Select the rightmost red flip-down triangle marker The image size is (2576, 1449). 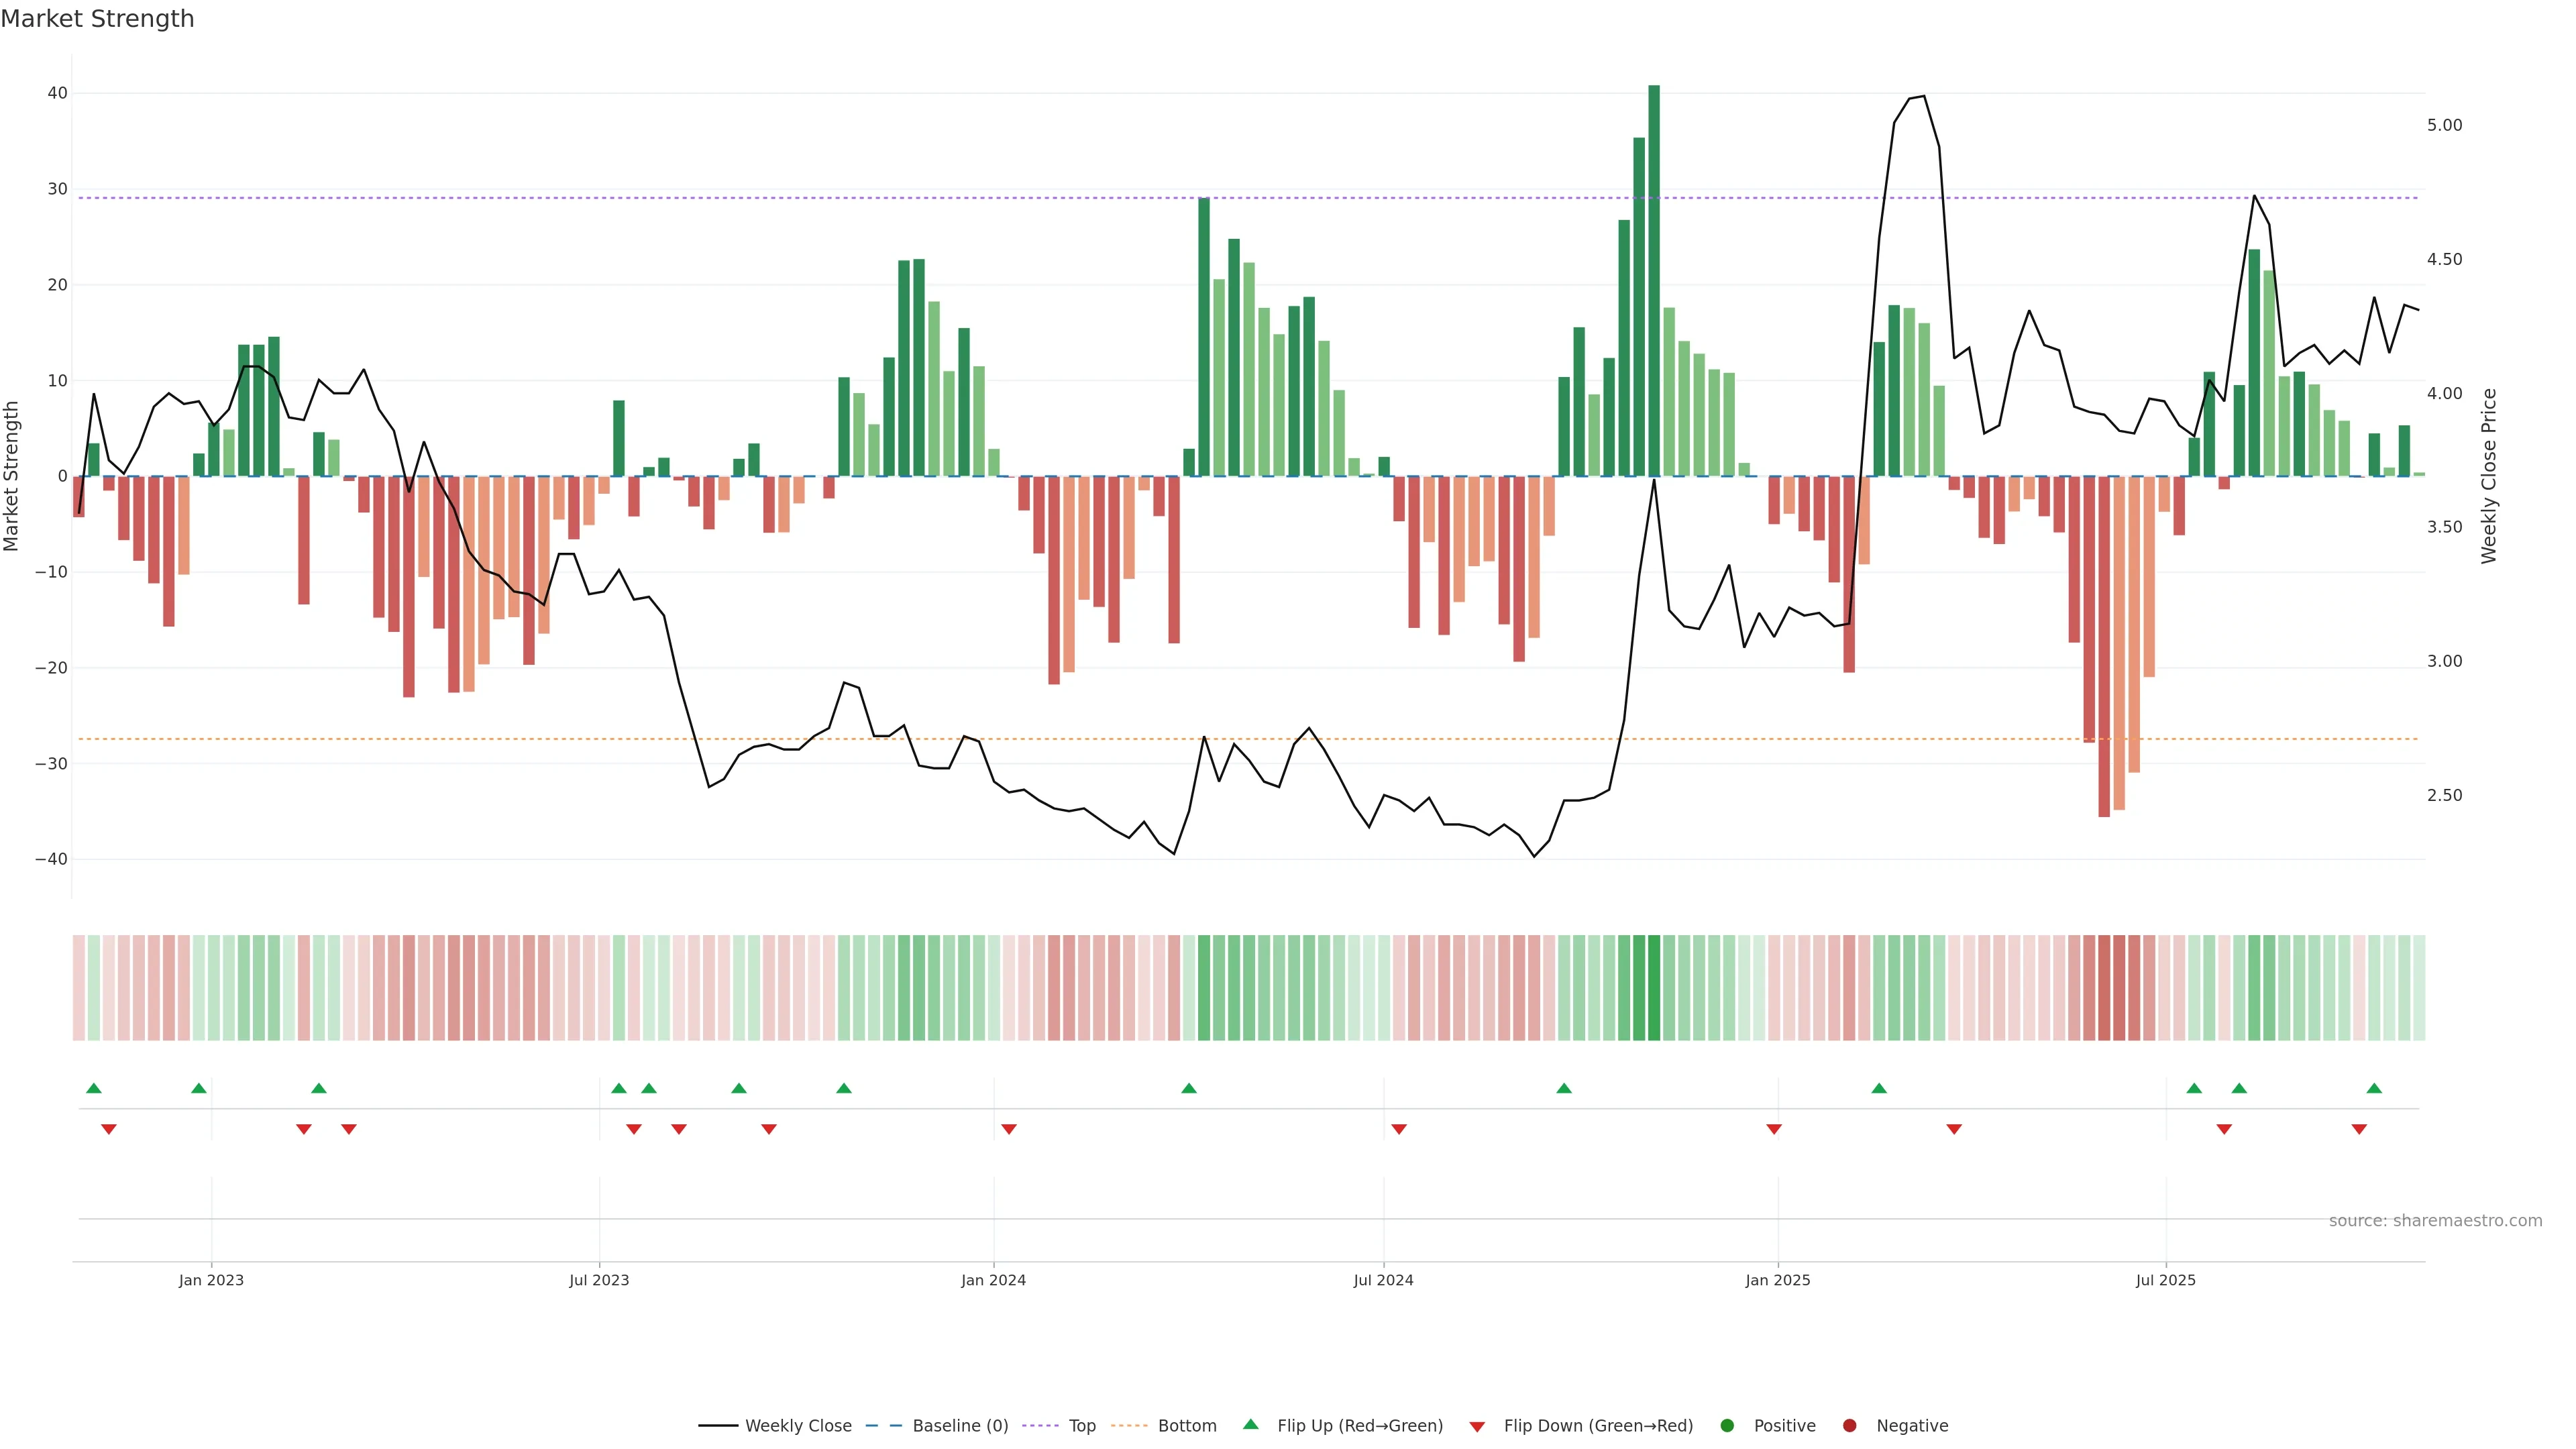tap(2359, 1129)
